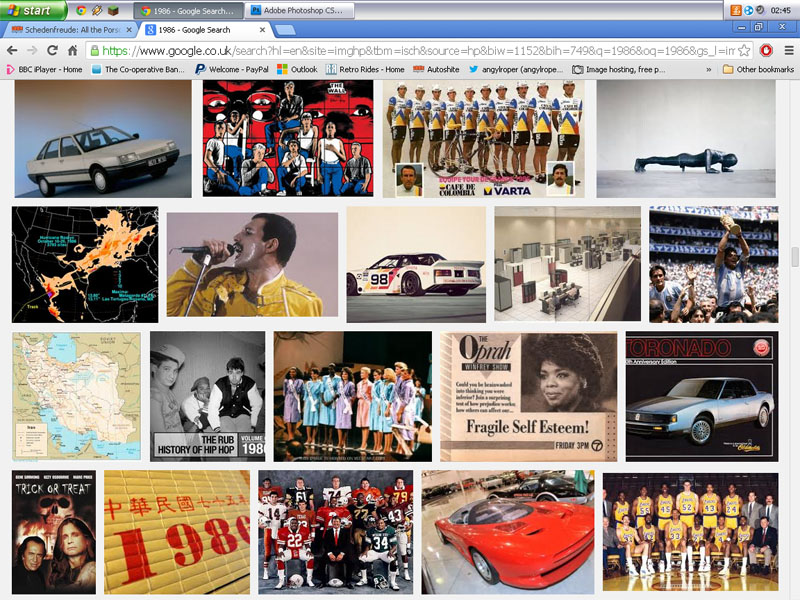Open the Outlook bookmark
Image resolution: width=800 pixels, height=600 pixels.
pos(297,69)
